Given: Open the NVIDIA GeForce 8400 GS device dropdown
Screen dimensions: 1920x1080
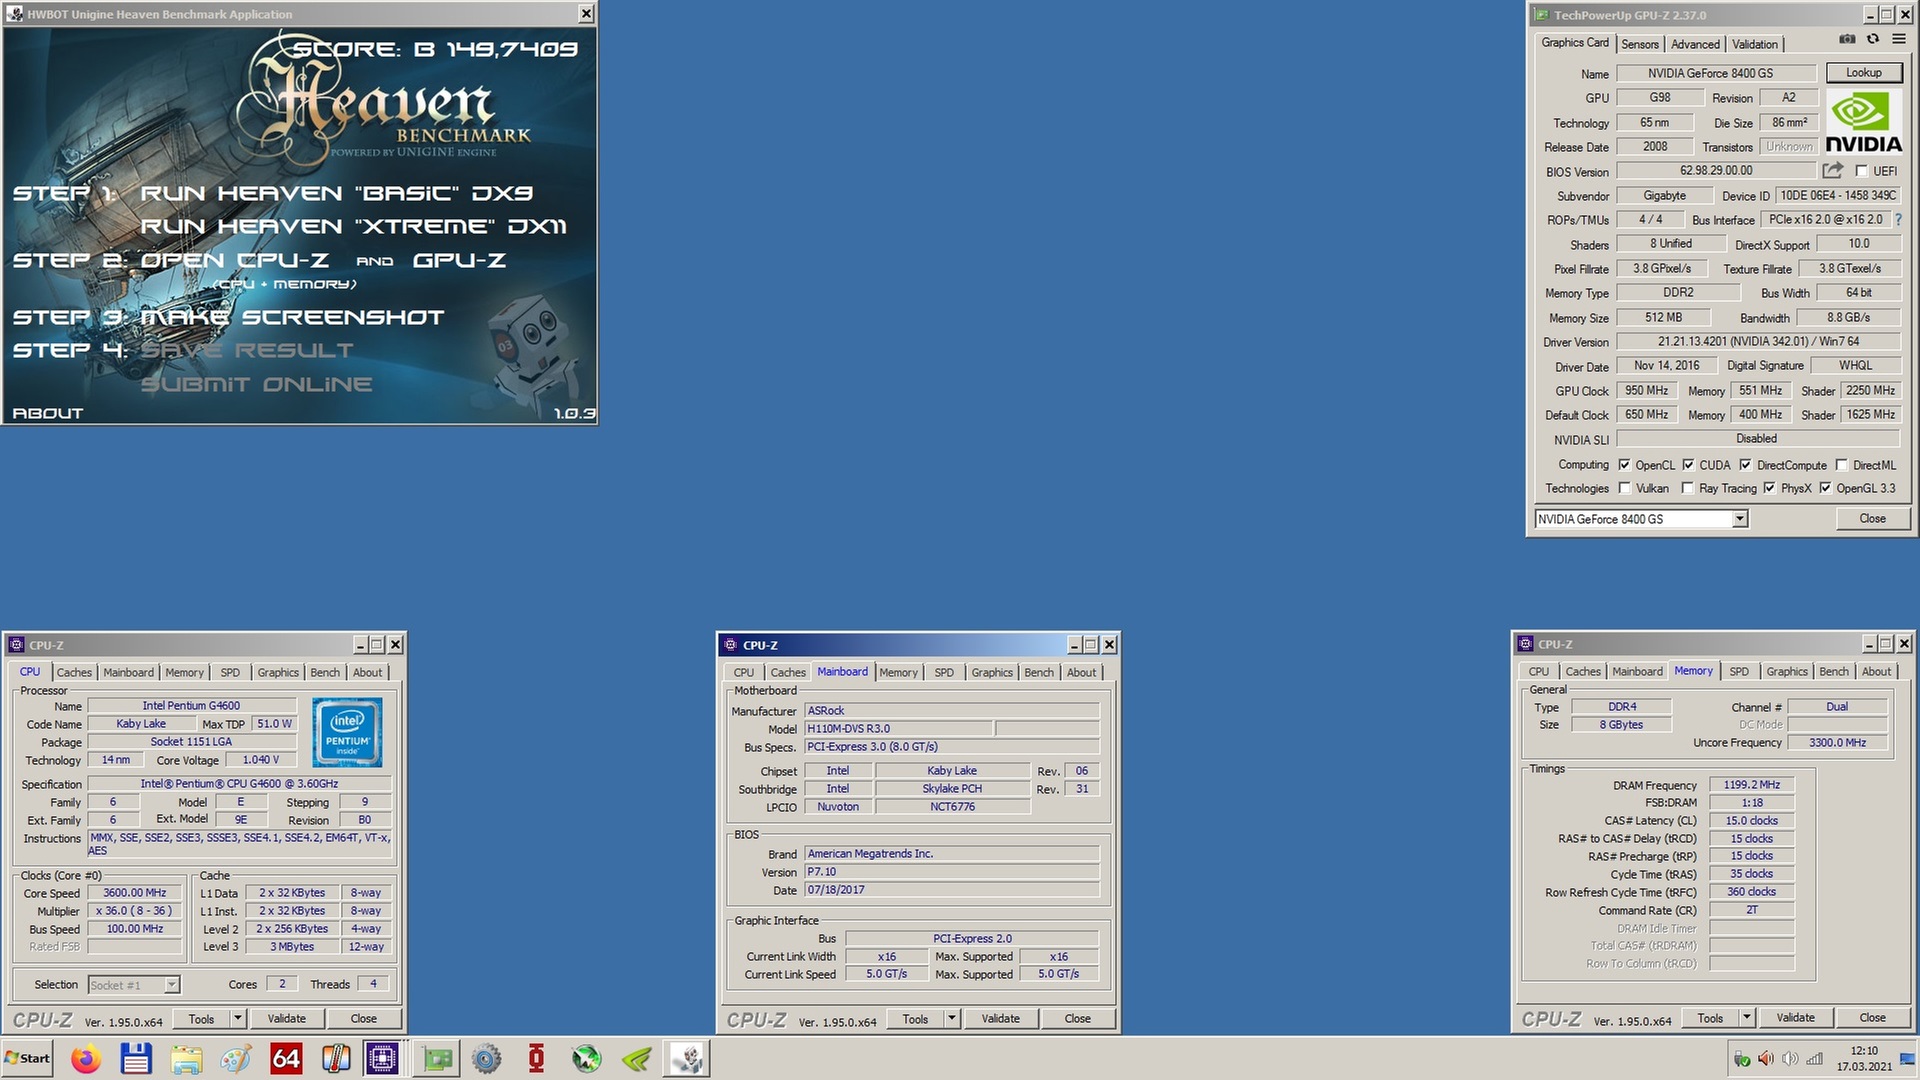Looking at the screenshot, I should pos(1740,519).
